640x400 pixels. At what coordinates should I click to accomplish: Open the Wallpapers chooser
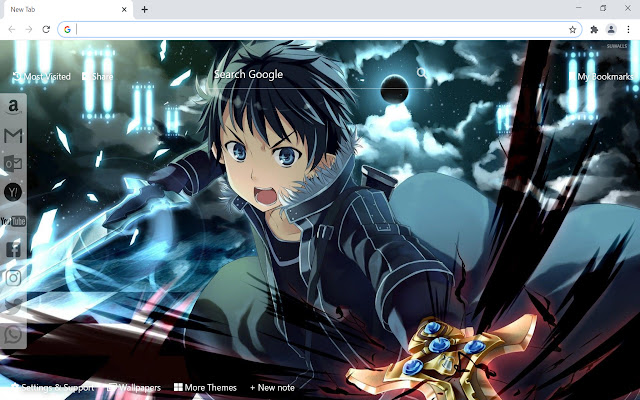pos(134,387)
